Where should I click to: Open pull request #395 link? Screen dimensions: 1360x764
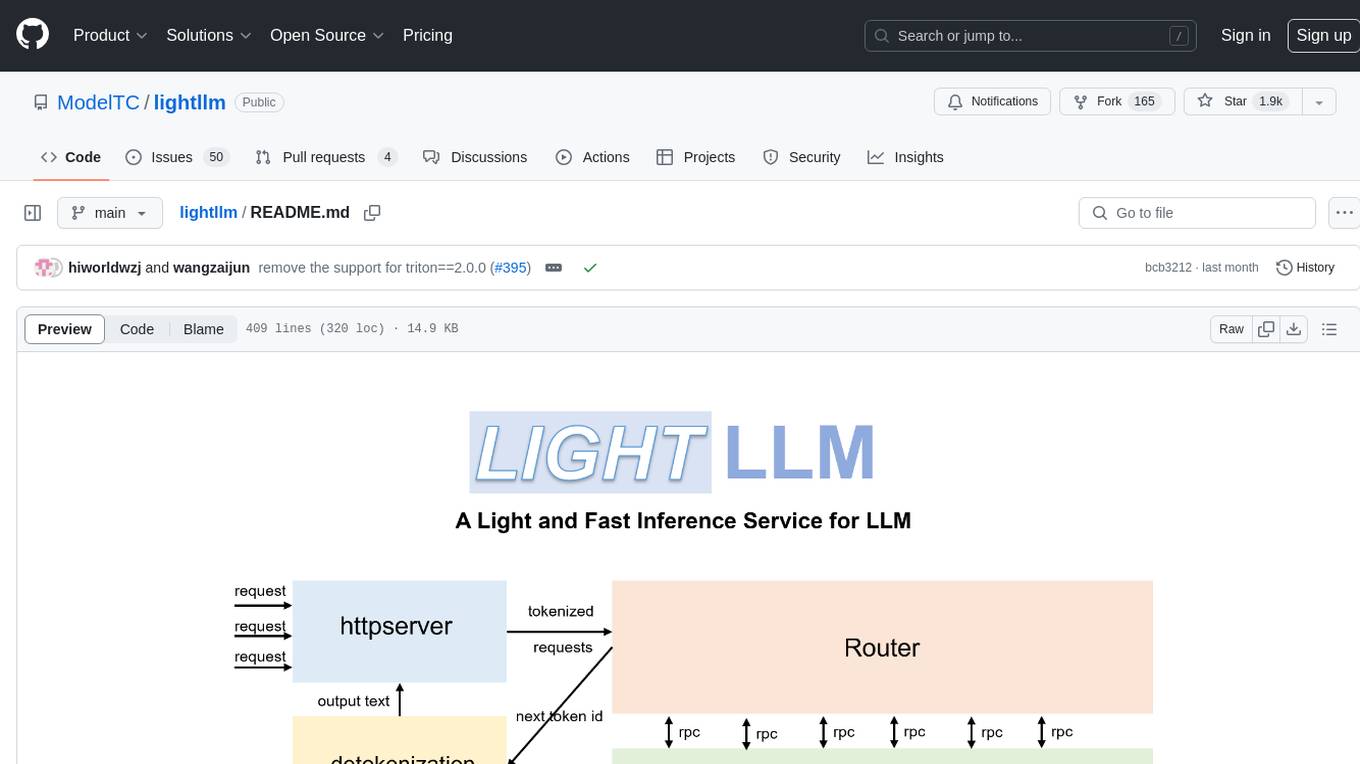[x=510, y=268]
